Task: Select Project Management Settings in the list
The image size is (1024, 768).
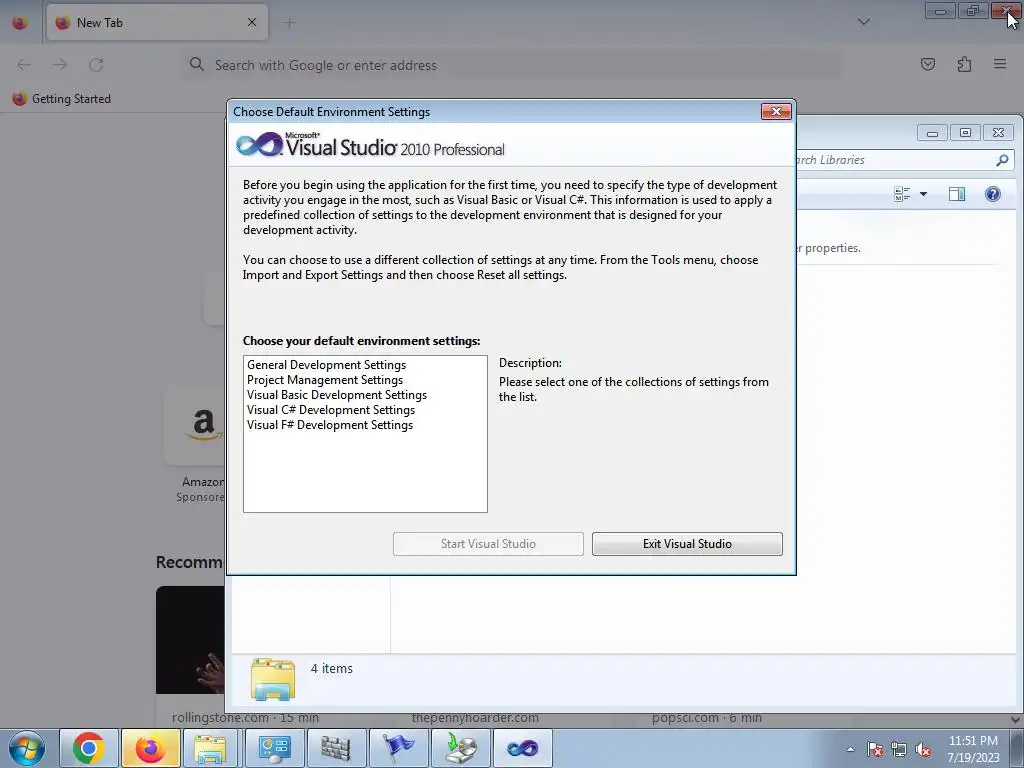Action: (325, 380)
